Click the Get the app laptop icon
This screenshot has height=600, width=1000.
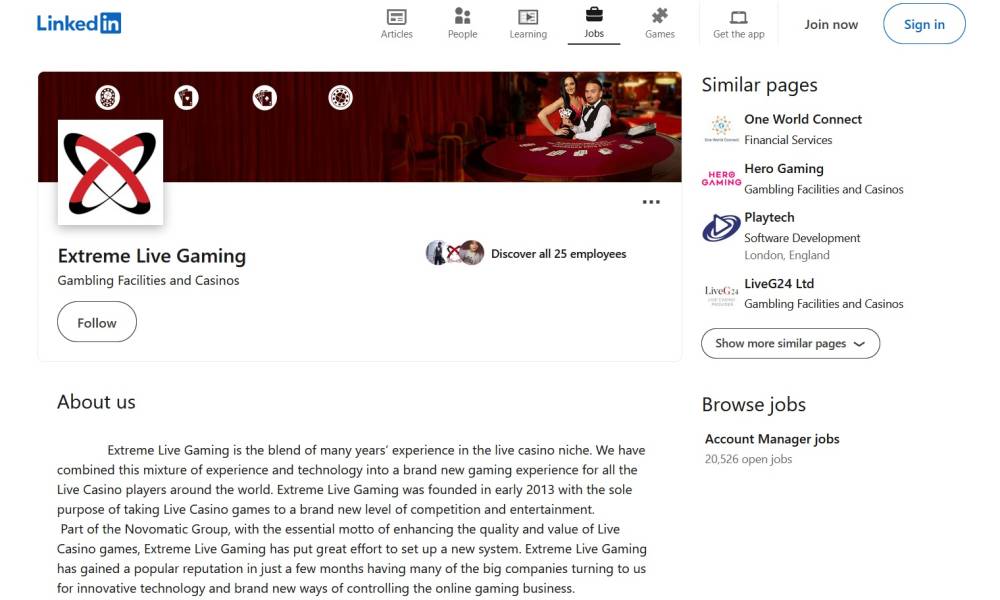739,17
